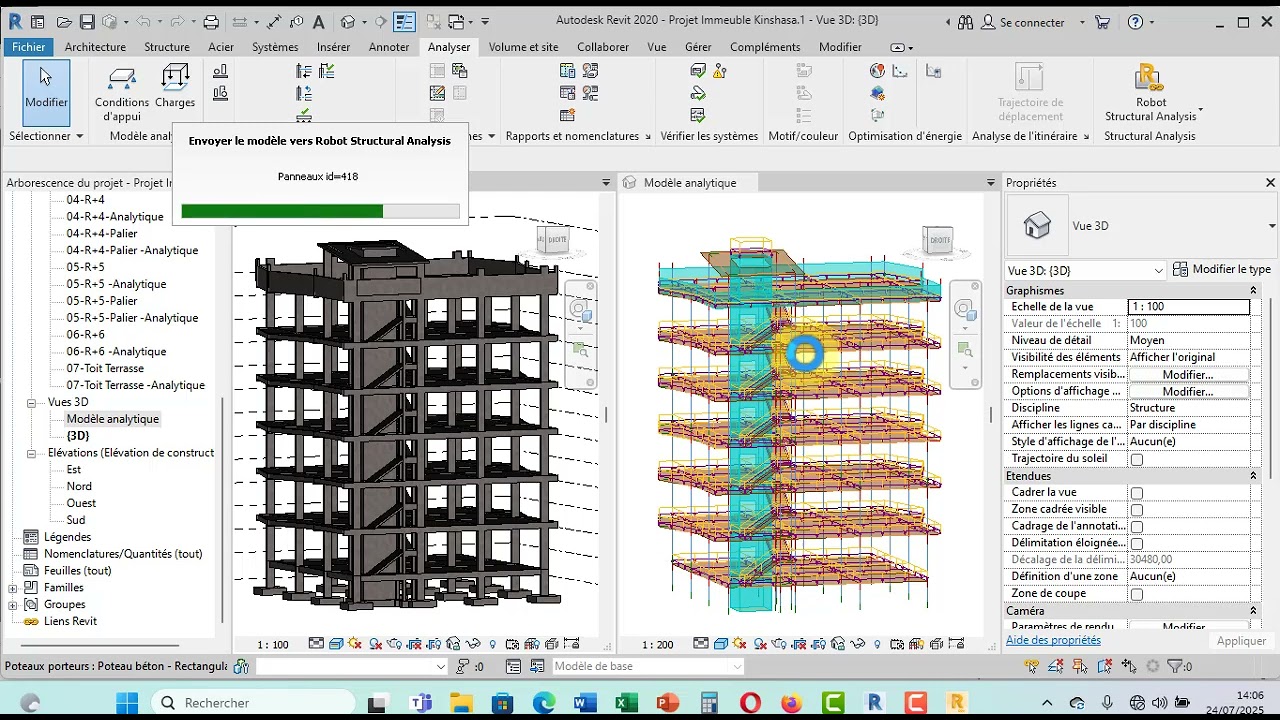The width and height of the screenshot is (1280, 720).
Task: Click the help question mark icon
Action: click(1135, 21)
